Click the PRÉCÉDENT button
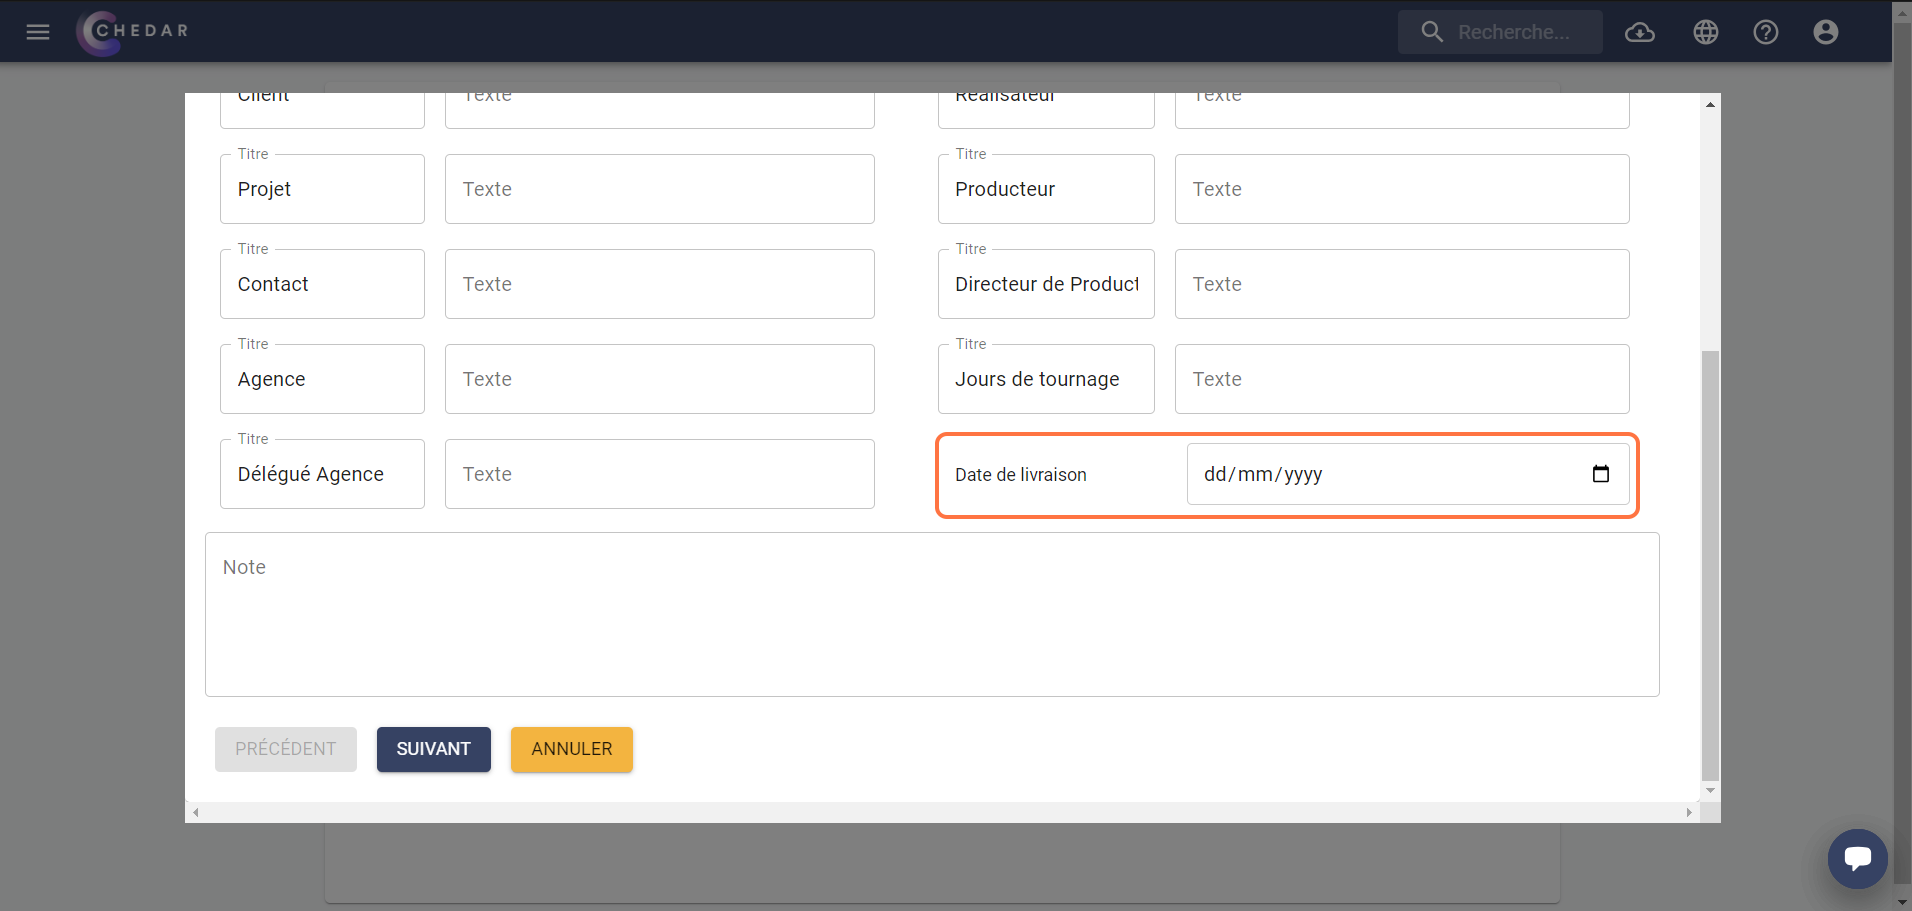Viewport: 1912px width, 911px height. 286,749
